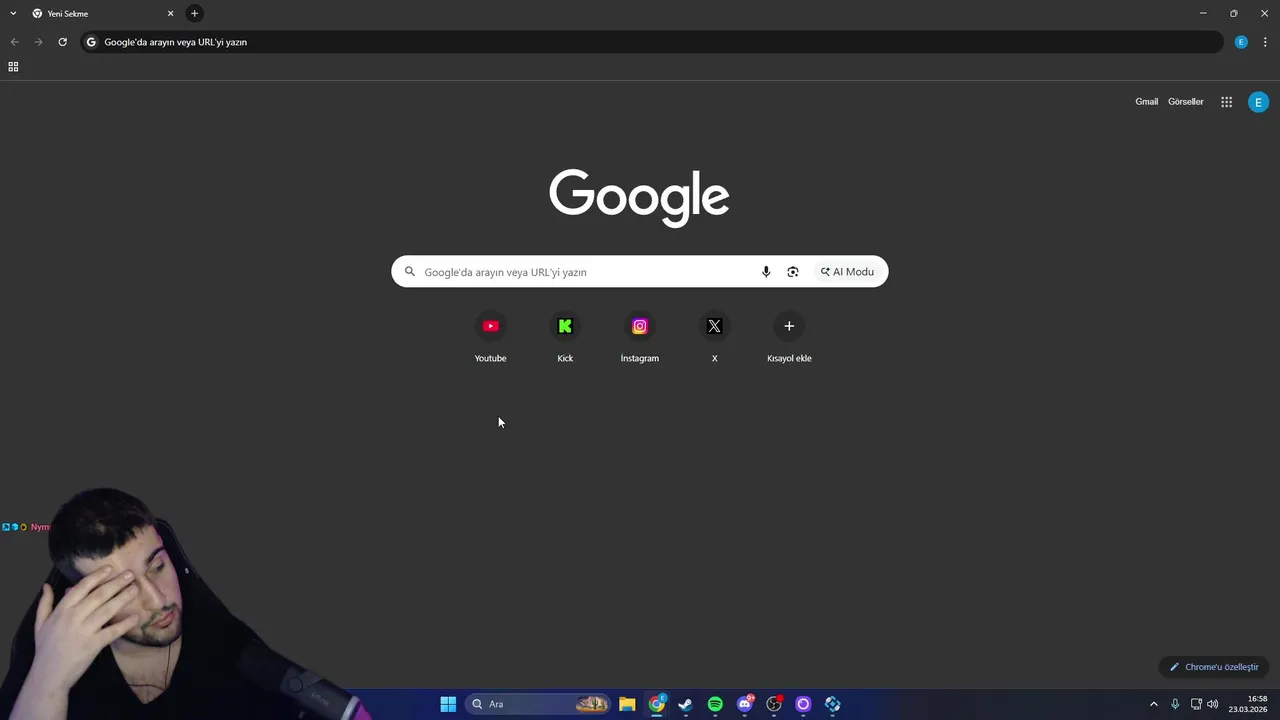Open File Explorer from the taskbar
Image resolution: width=1280 pixels, height=720 pixels.
pos(627,704)
